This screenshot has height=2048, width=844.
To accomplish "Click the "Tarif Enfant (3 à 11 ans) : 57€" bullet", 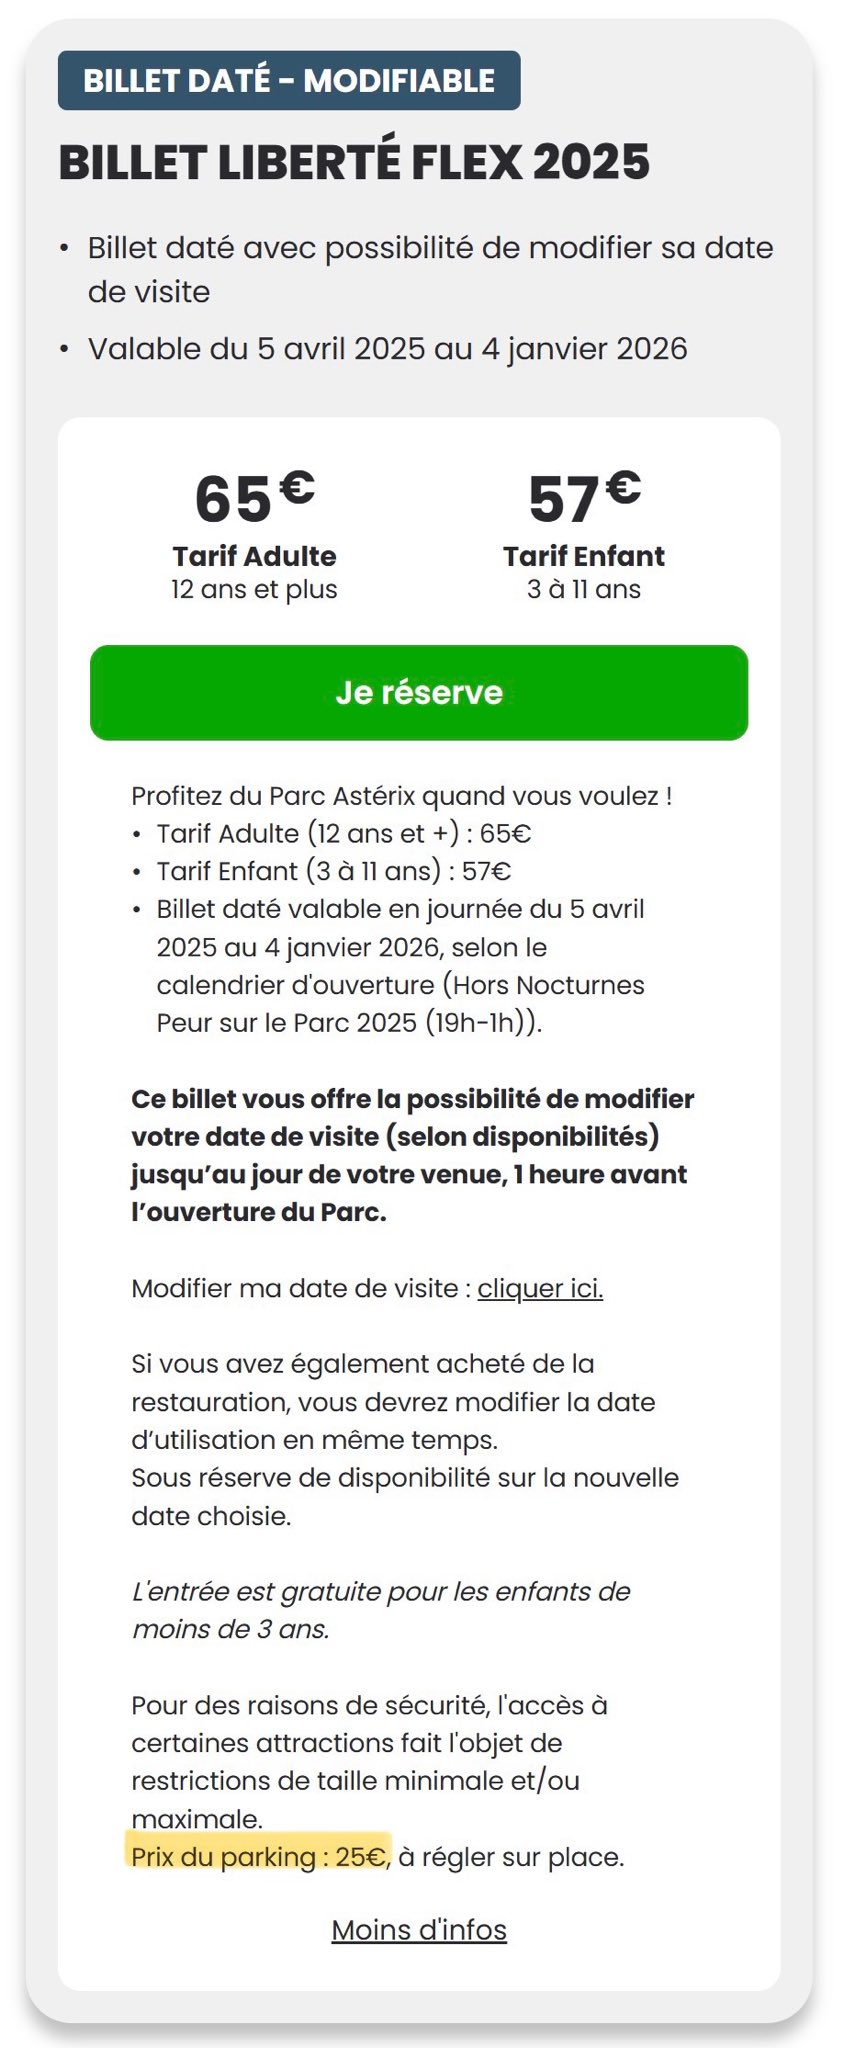I will (x=333, y=872).
